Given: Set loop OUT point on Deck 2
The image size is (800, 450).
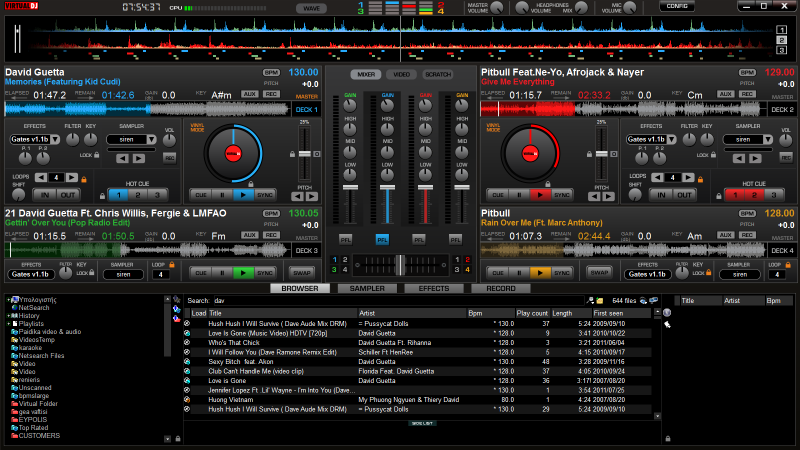Looking at the screenshot, I should coord(684,195).
